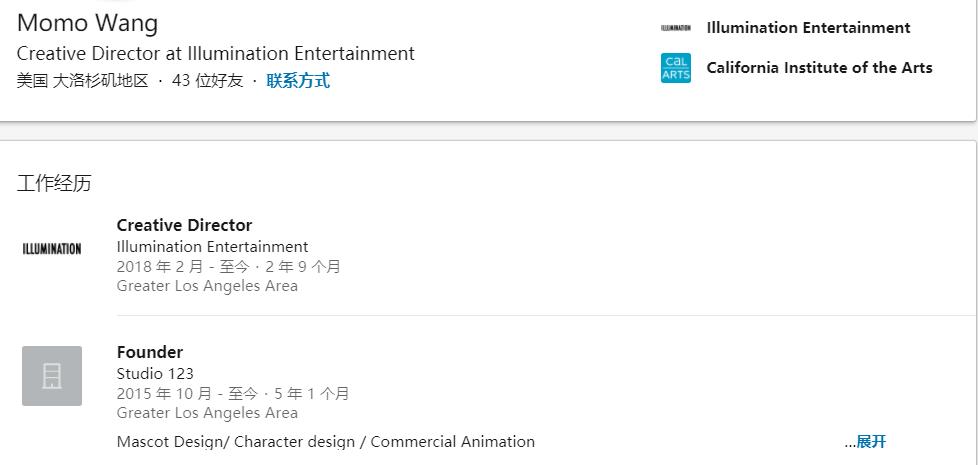Click the 43 位好友 connections count
The image size is (978, 465).
[207, 81]
